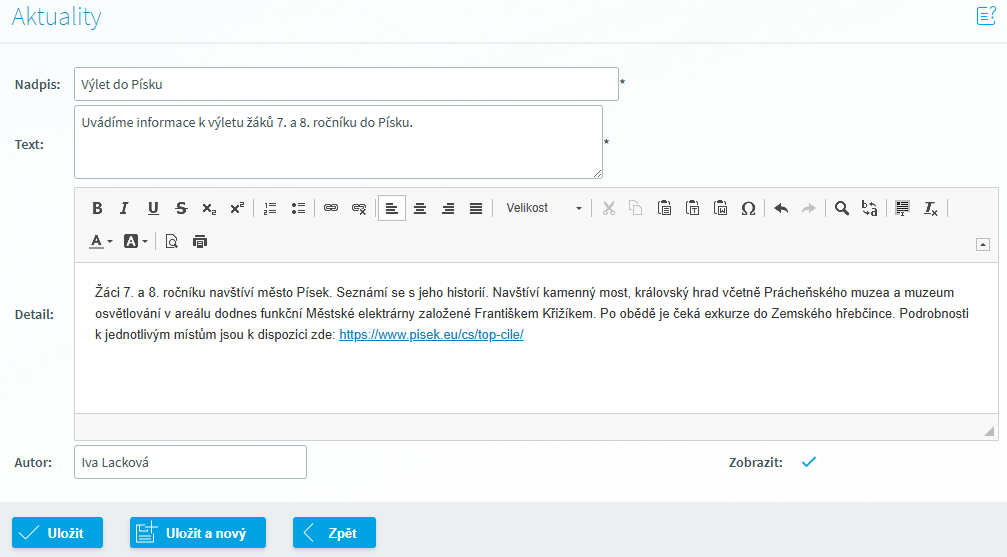
Task: Toggle underline formatting
Action: tap(153, 208)
